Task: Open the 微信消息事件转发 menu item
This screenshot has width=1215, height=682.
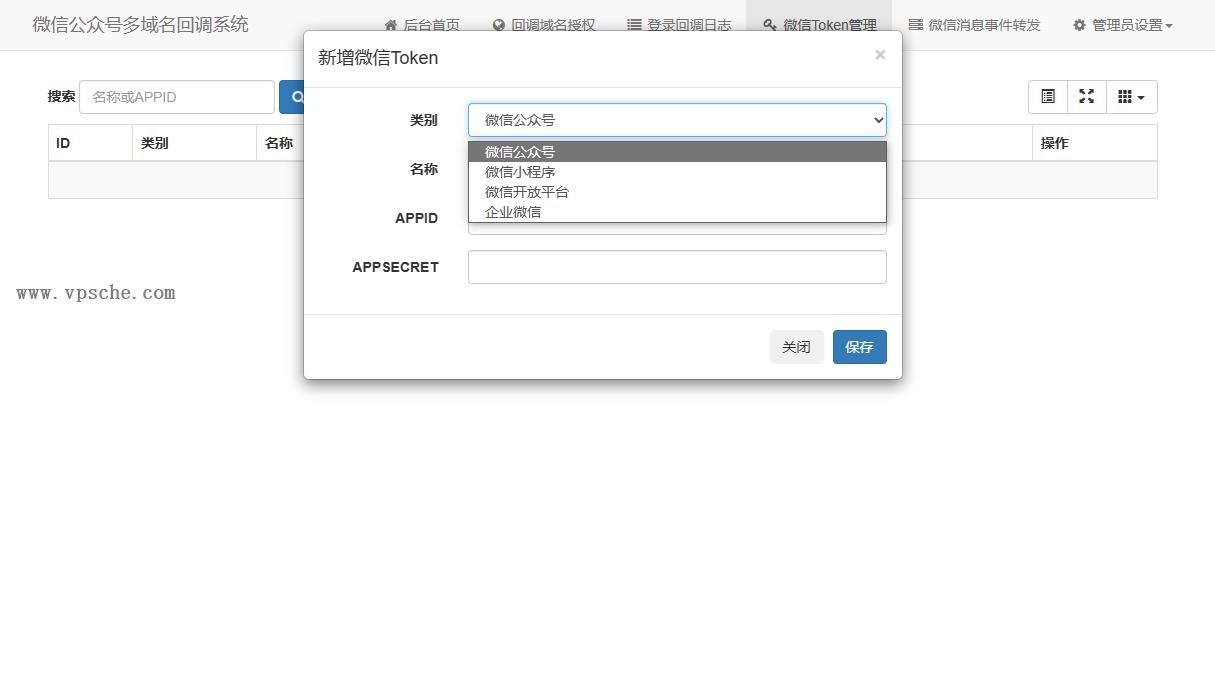Action: [x=975, y=25]
